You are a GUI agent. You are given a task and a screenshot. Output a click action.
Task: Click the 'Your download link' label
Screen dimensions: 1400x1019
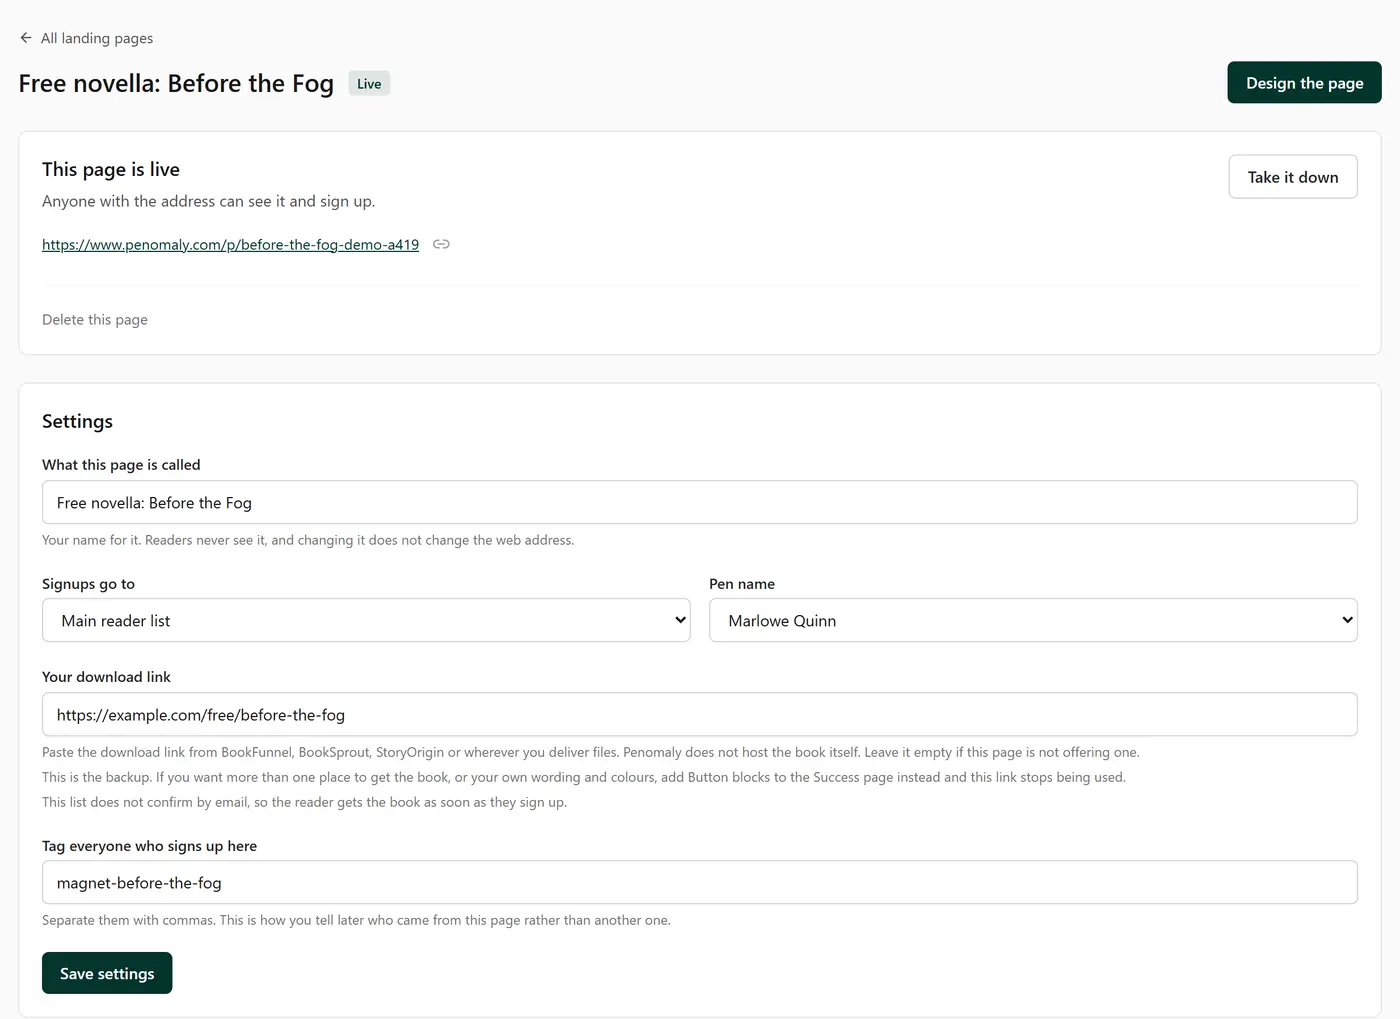coord(106,677)
